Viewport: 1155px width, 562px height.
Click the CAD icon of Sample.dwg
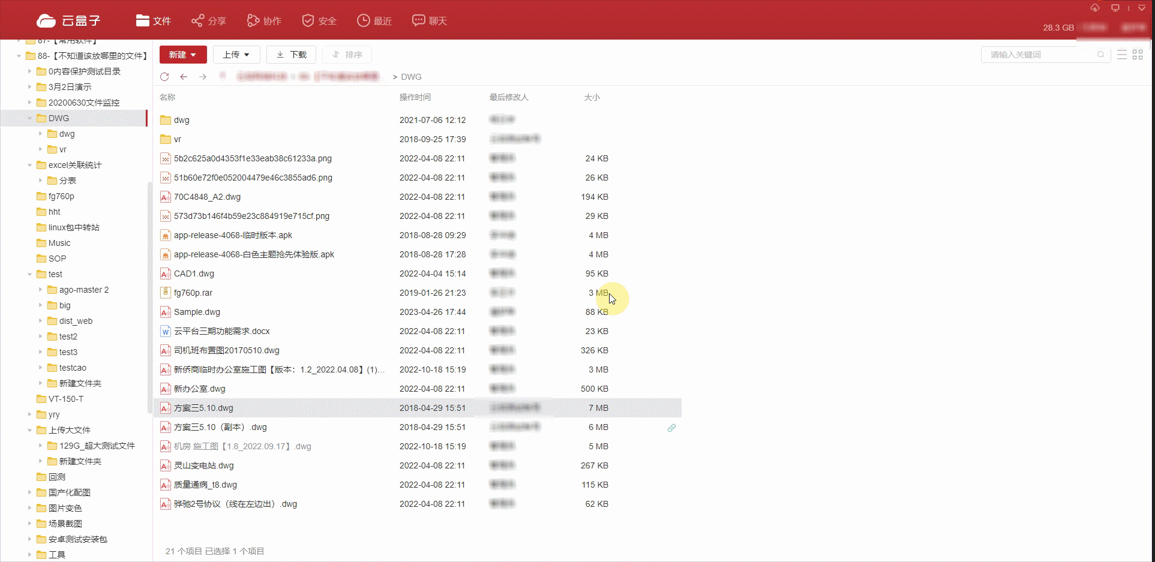coord(165,312)
